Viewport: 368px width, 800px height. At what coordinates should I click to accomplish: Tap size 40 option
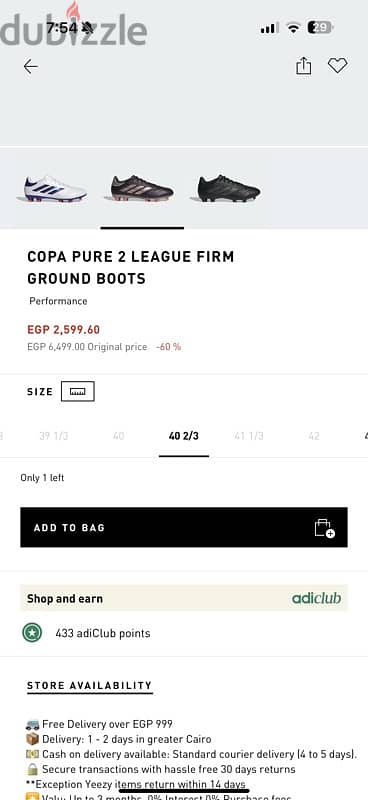click(x=118, y=436)
